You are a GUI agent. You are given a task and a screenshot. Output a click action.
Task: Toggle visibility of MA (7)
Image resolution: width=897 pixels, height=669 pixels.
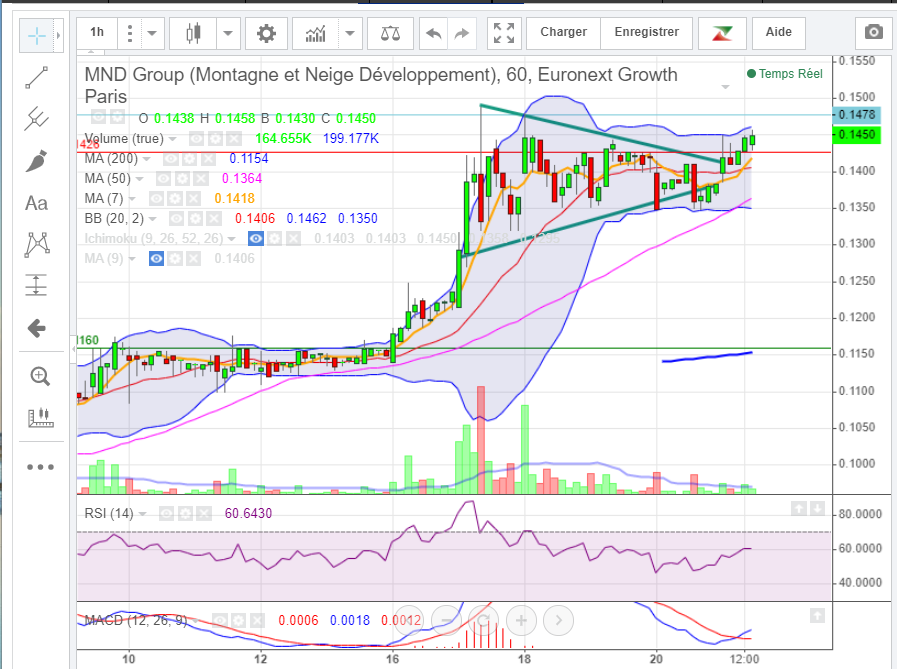[x=156, y=199]
